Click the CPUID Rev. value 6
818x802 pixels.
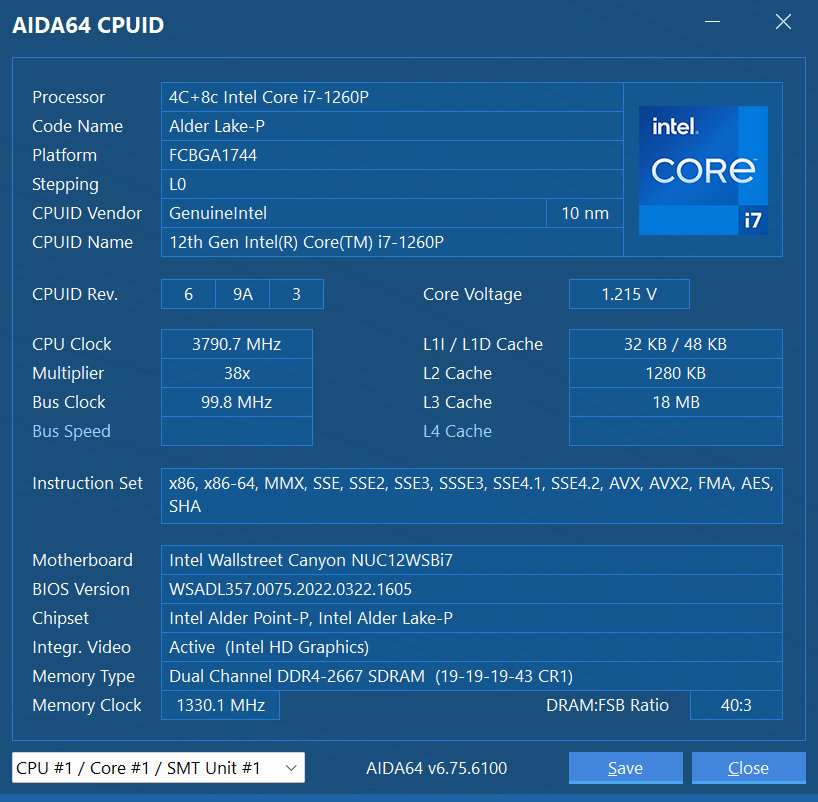point(188,294)
